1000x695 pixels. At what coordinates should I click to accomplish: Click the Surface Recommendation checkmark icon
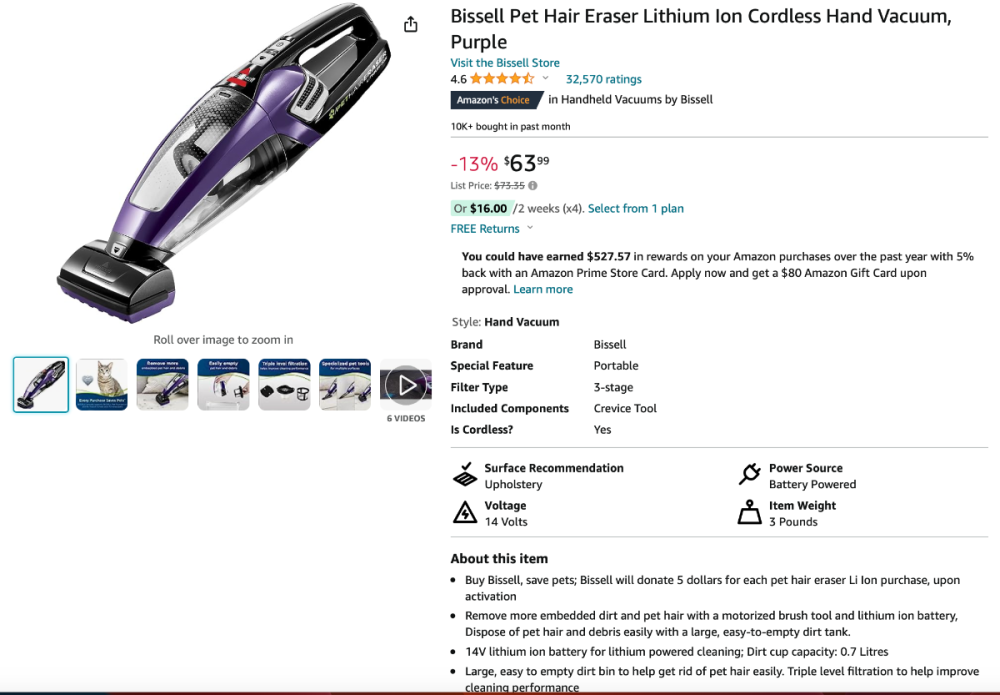[x=465, y=475]
